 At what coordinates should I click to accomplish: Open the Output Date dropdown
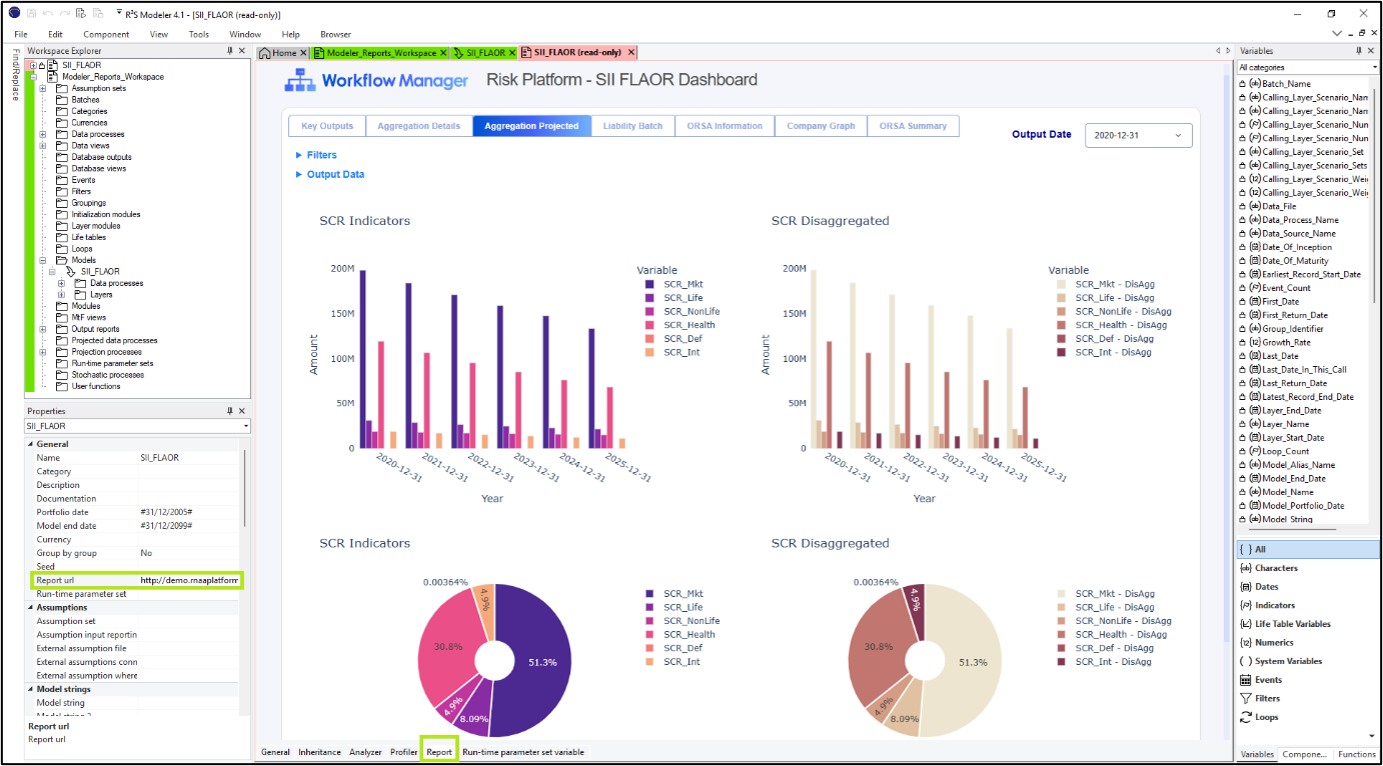click(1138, 135)
